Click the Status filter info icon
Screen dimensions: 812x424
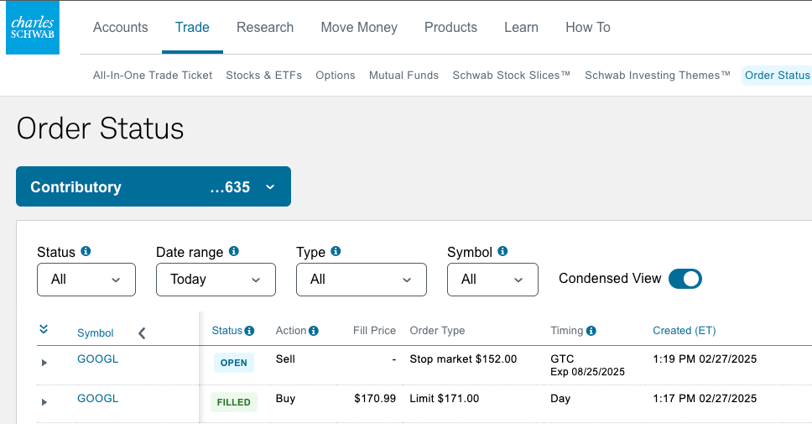(86, 252)
